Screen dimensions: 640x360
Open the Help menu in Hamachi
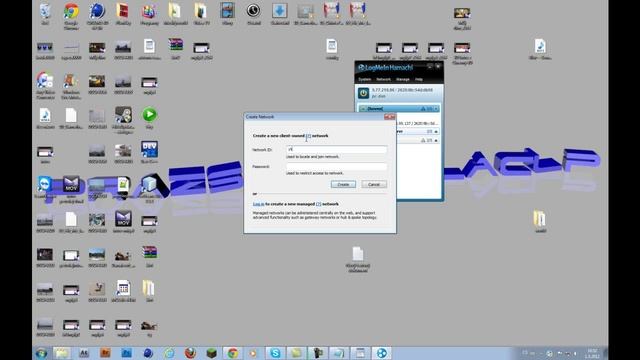(419, 79)
